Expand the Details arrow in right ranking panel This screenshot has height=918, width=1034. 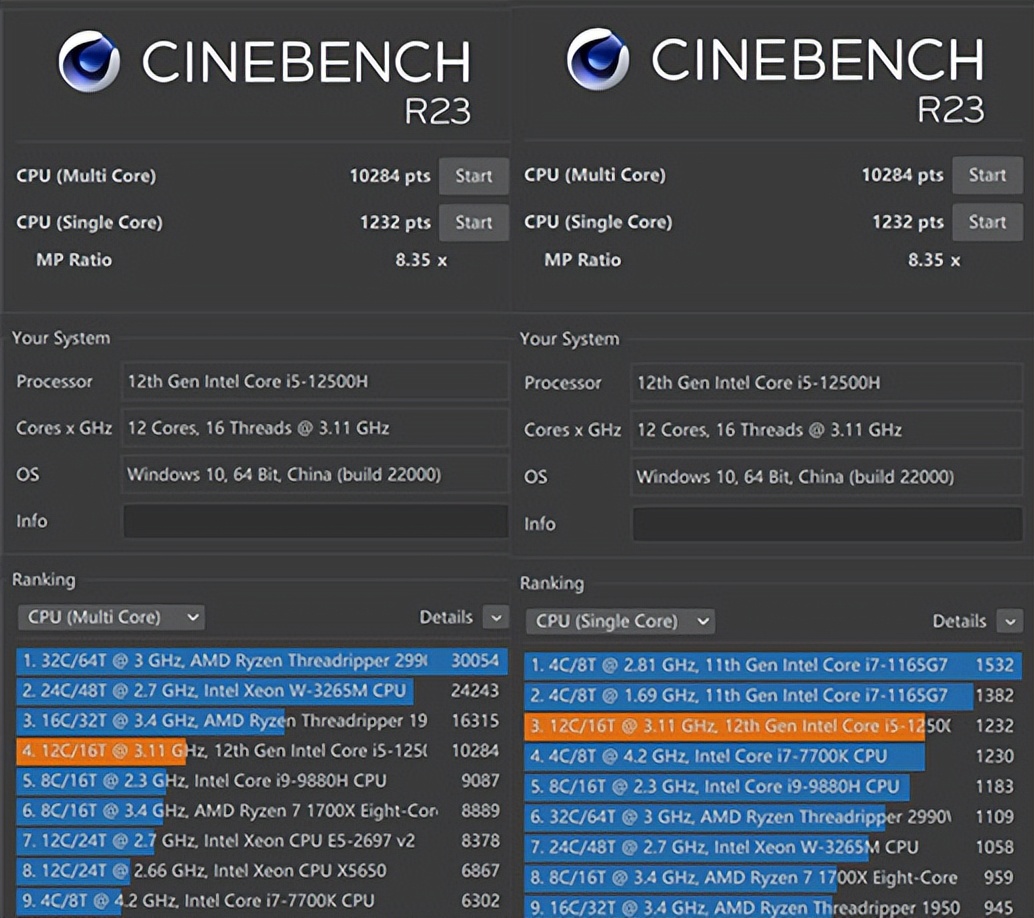click(1008, 621)
